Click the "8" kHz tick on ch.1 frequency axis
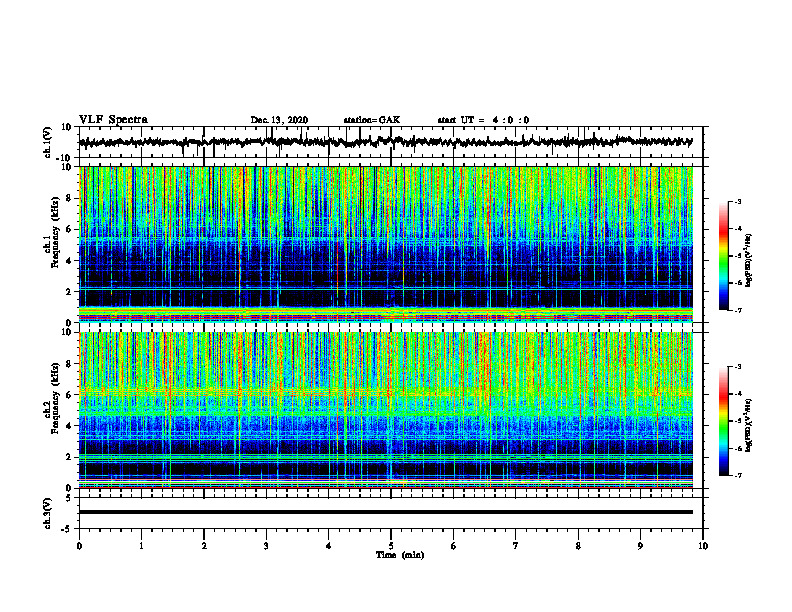This screenshot has width=792, height=612. pyautogui.click(x=69, y=198)
